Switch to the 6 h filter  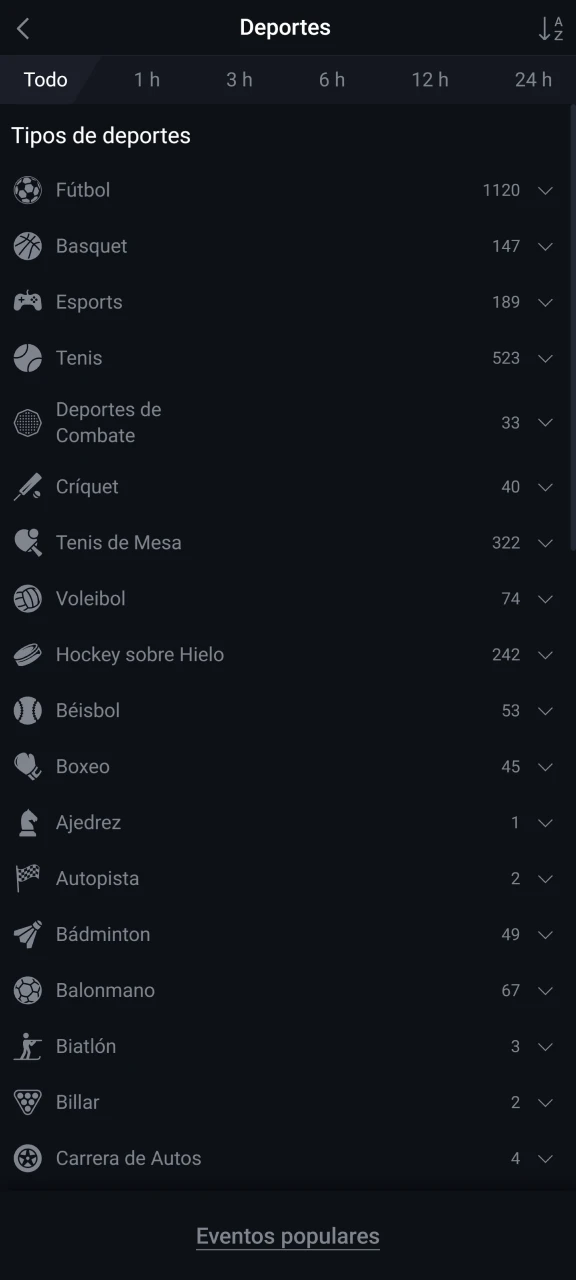point(332,79)
